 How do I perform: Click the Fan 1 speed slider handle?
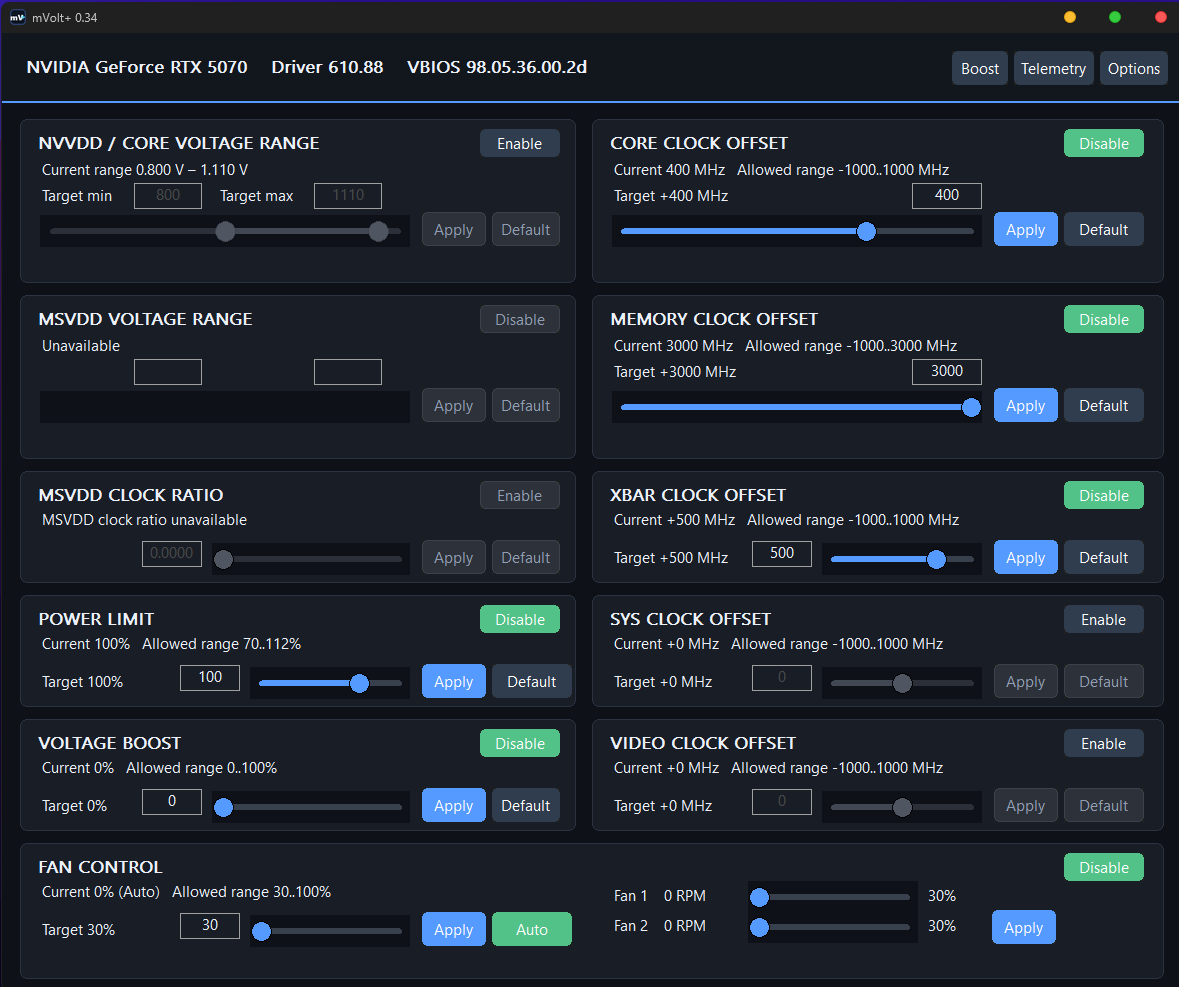759,897
